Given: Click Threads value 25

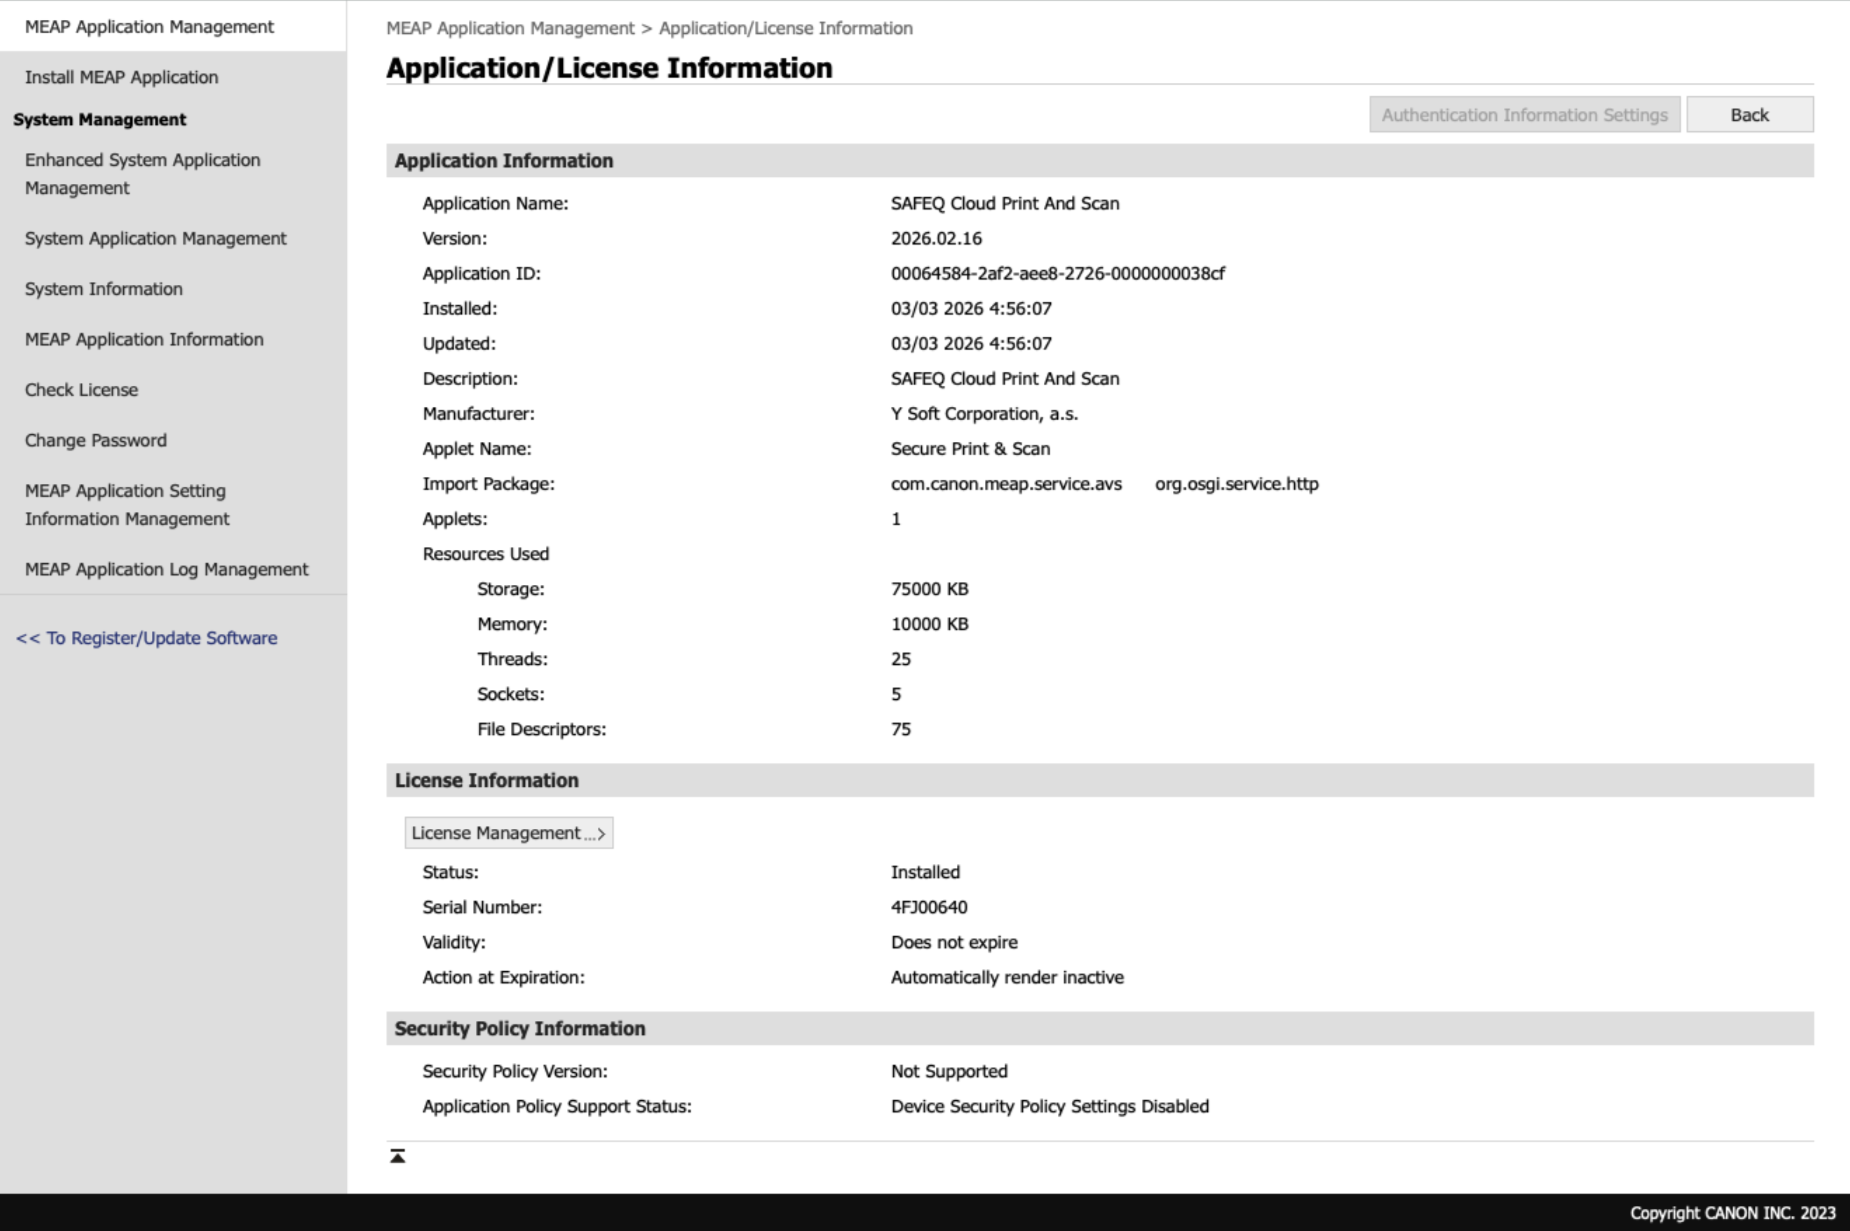Looking at the screenshot, I should (901, 659).
